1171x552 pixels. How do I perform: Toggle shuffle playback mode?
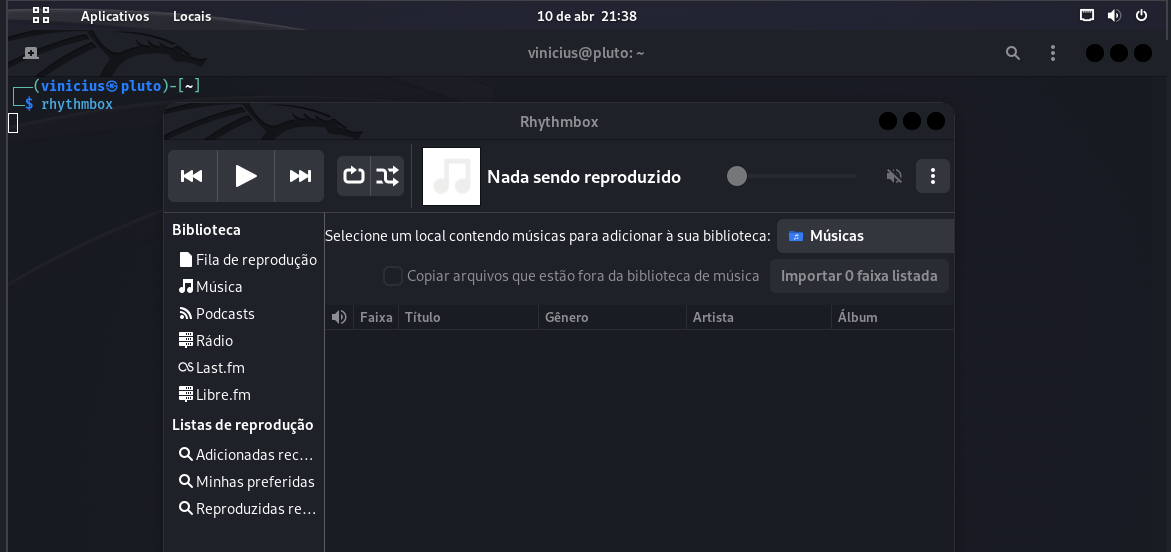[387, 176]
